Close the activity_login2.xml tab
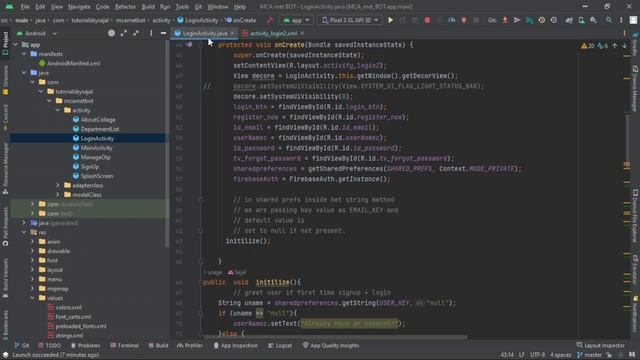This screenshot has height=360, width=640. point(302,33)
